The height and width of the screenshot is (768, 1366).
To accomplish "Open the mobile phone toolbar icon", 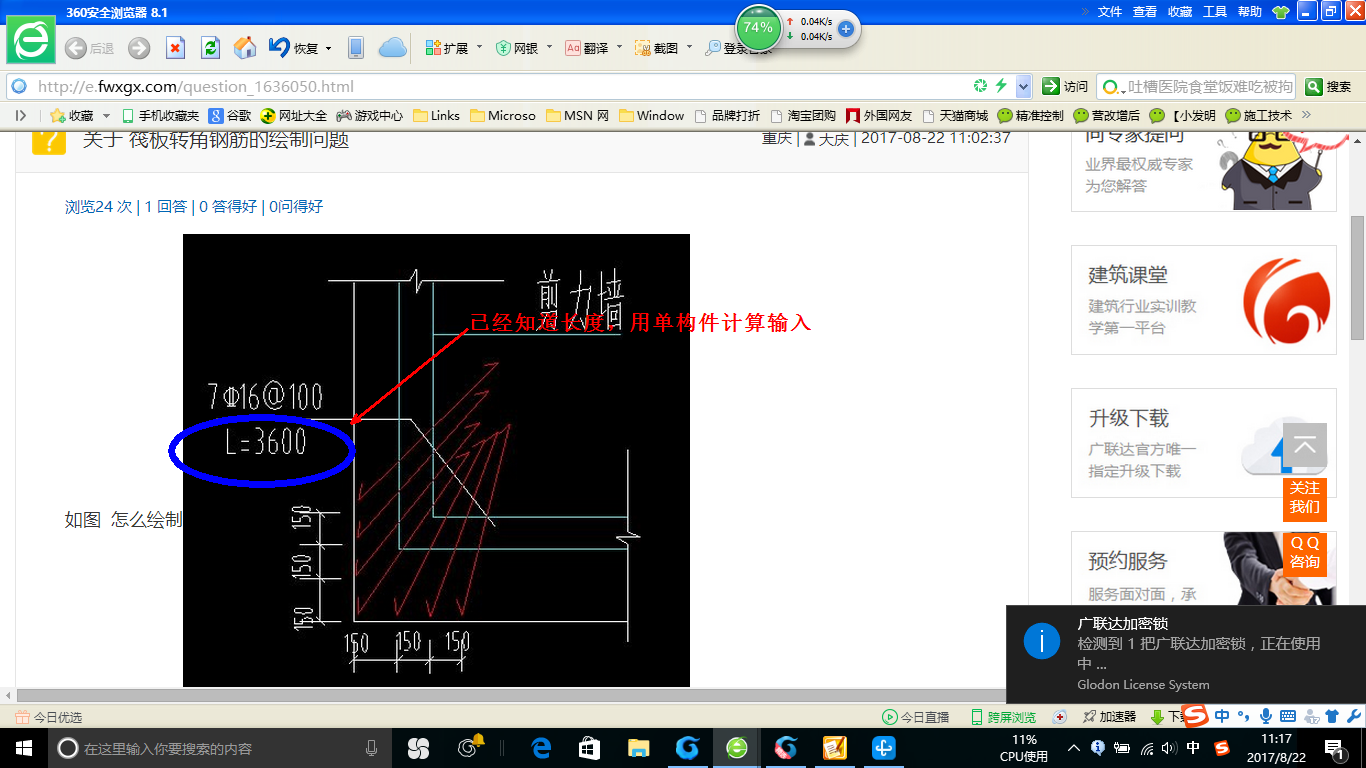I will [x=355, y=48].
